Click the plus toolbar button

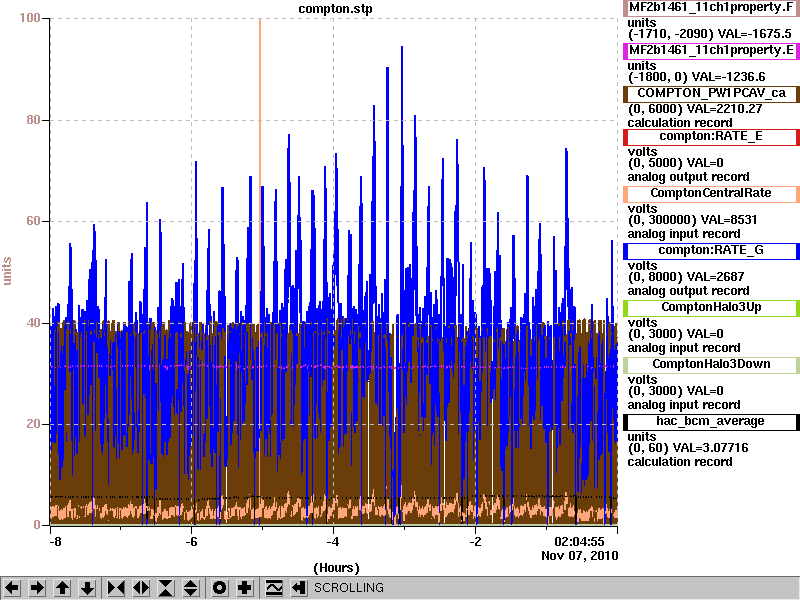click(x=244, y=588)
